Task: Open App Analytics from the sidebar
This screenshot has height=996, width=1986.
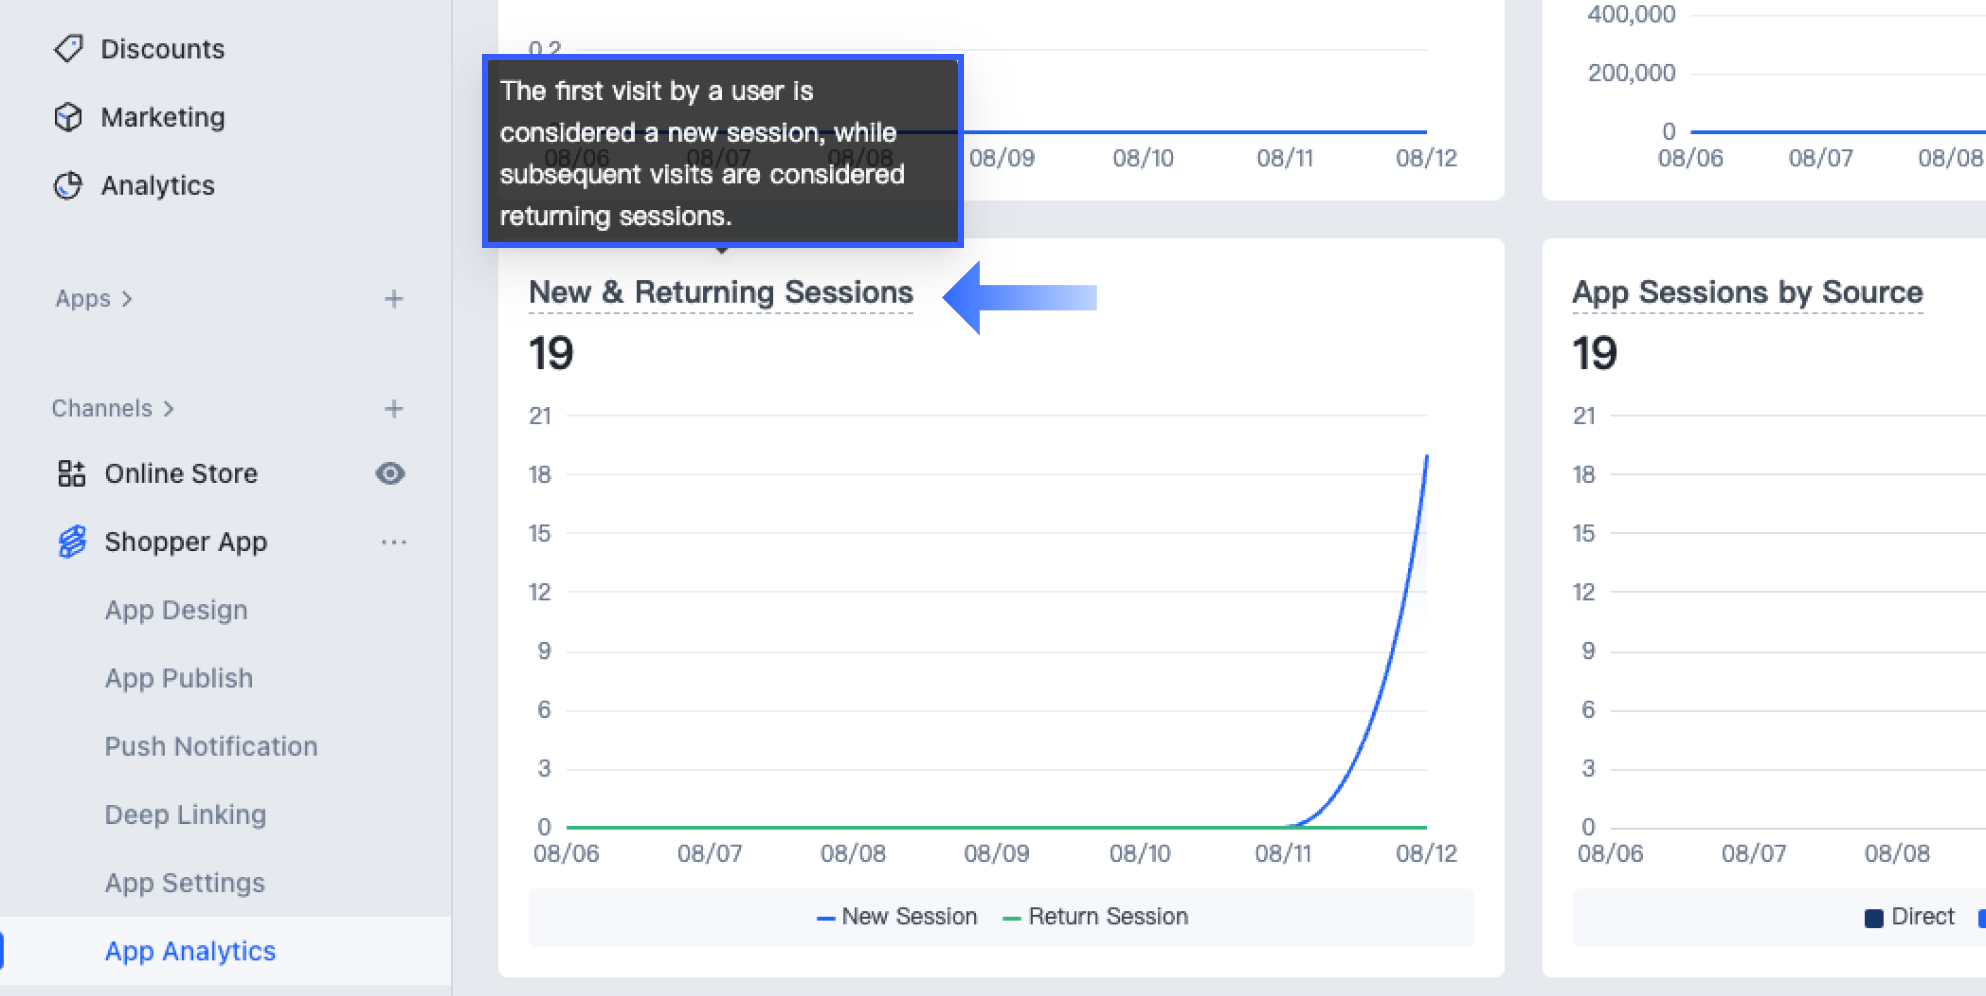Action: [x=189, y=951]
